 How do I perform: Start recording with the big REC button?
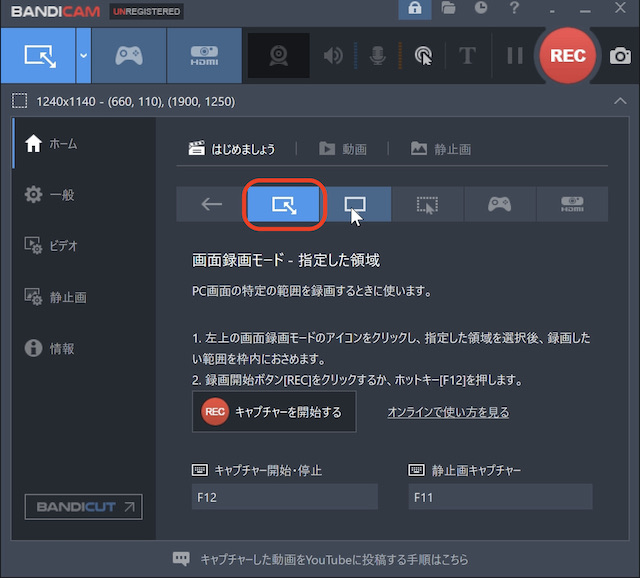pyautogui.click(x=568, y=56)
